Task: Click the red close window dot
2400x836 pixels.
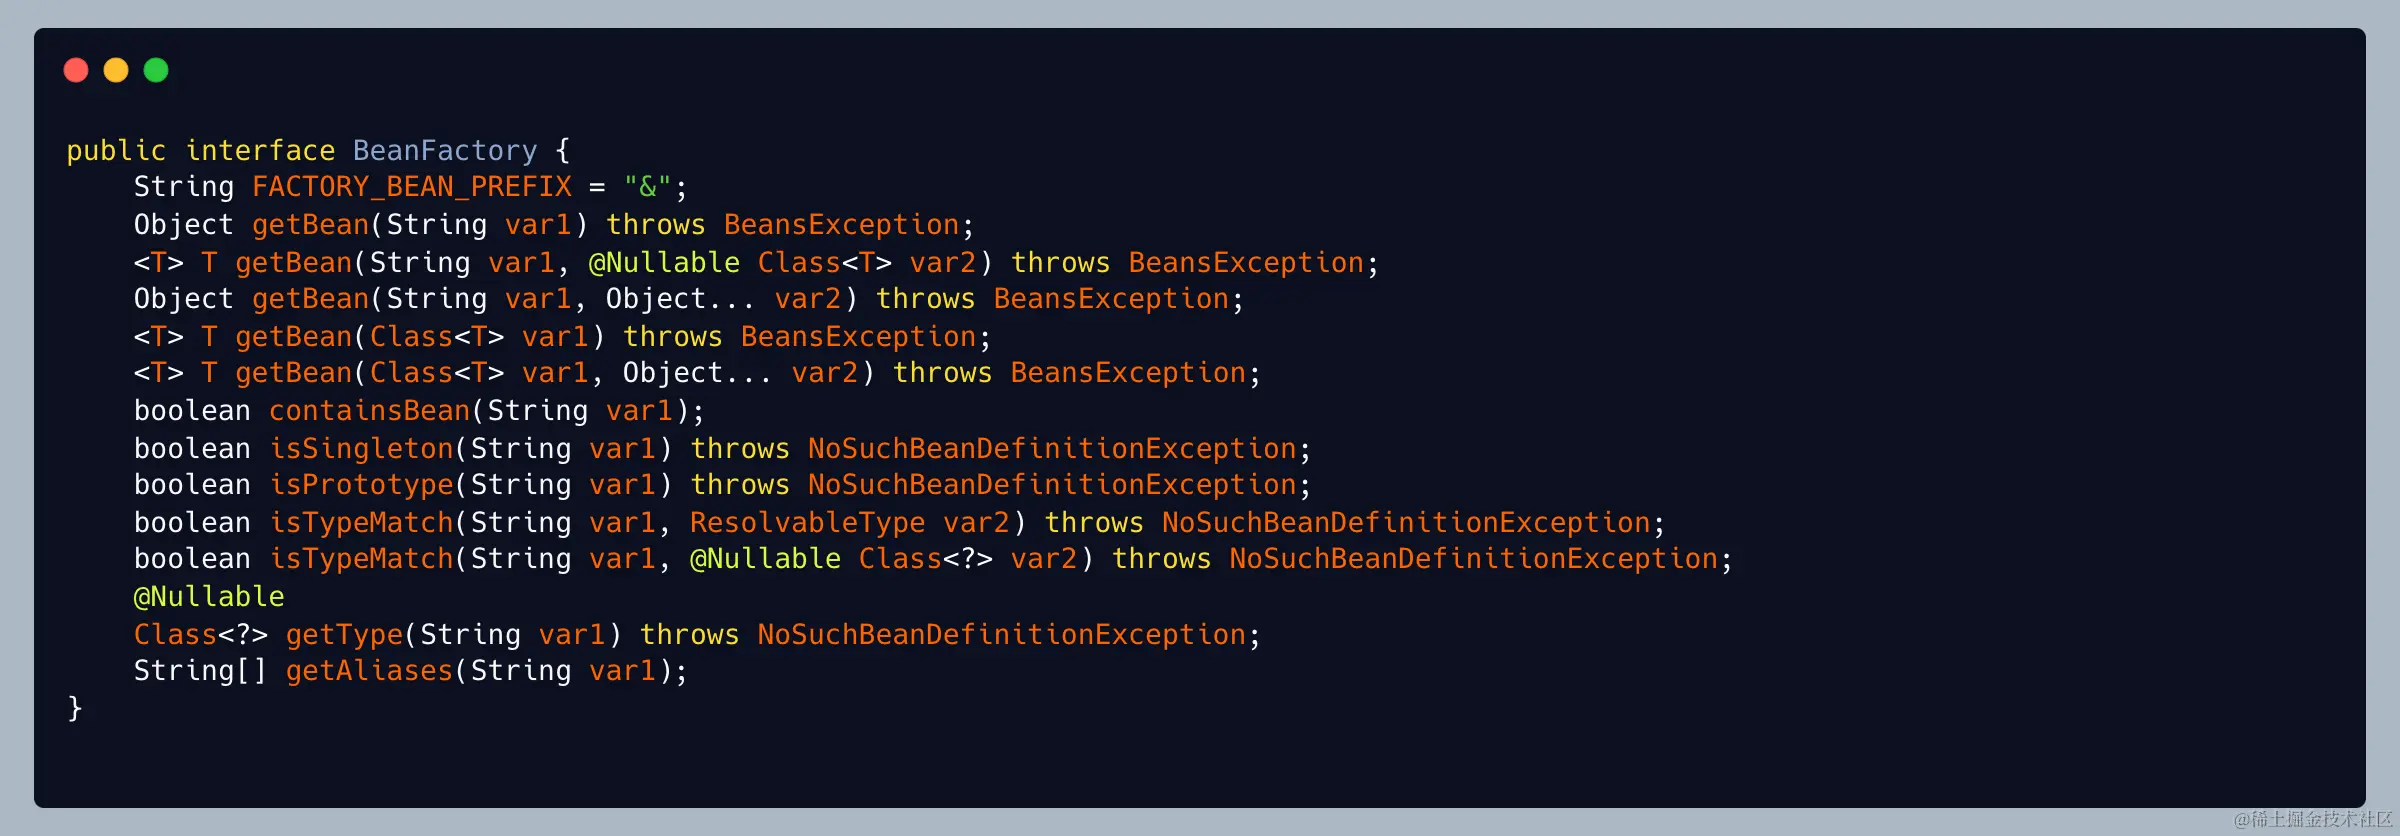Action: pyautogui.click(x=76, y=70)
